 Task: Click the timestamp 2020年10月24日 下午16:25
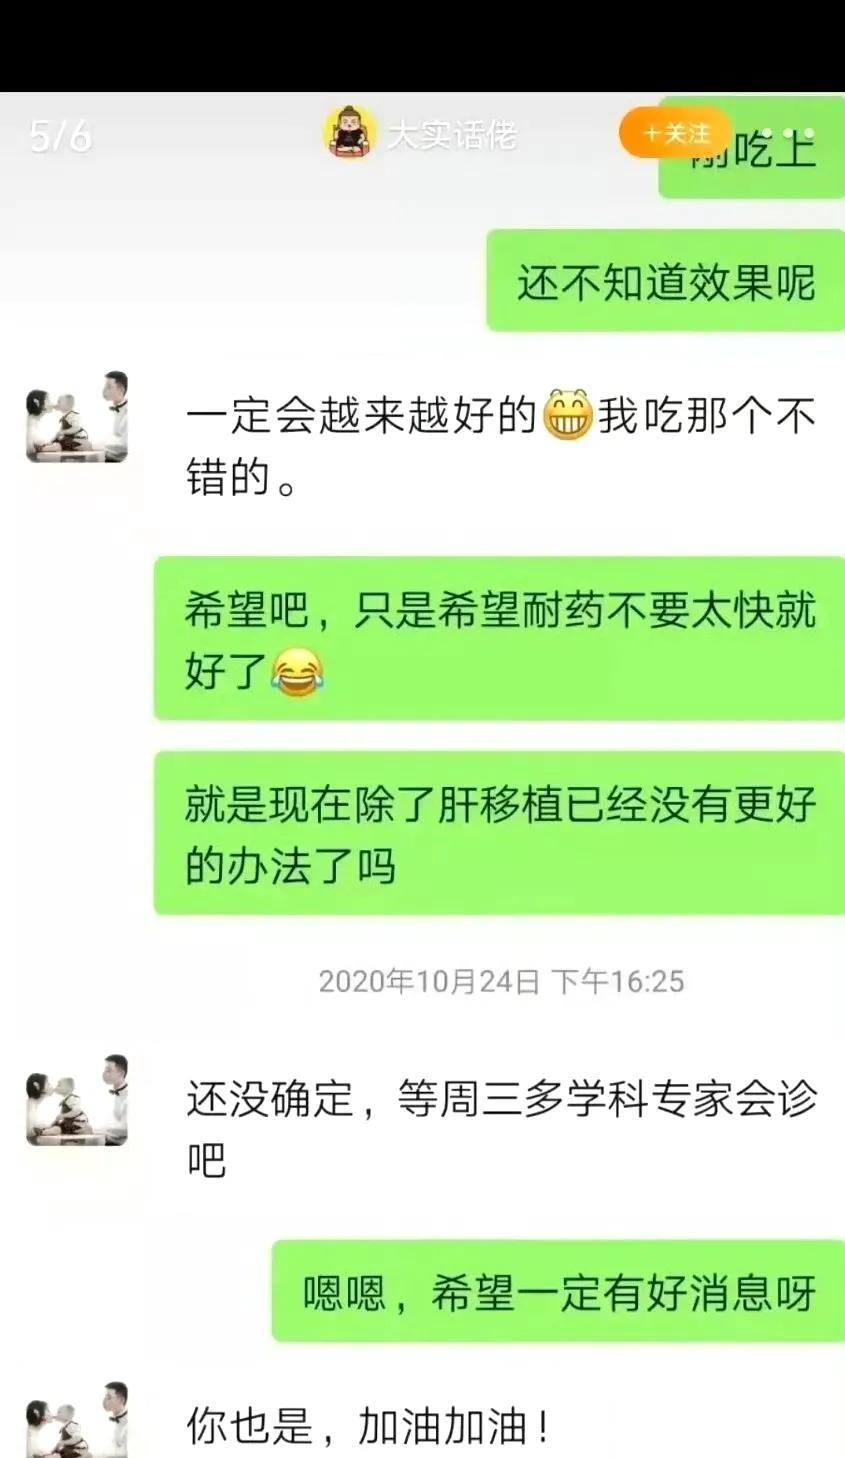click(x=501, y=981)
